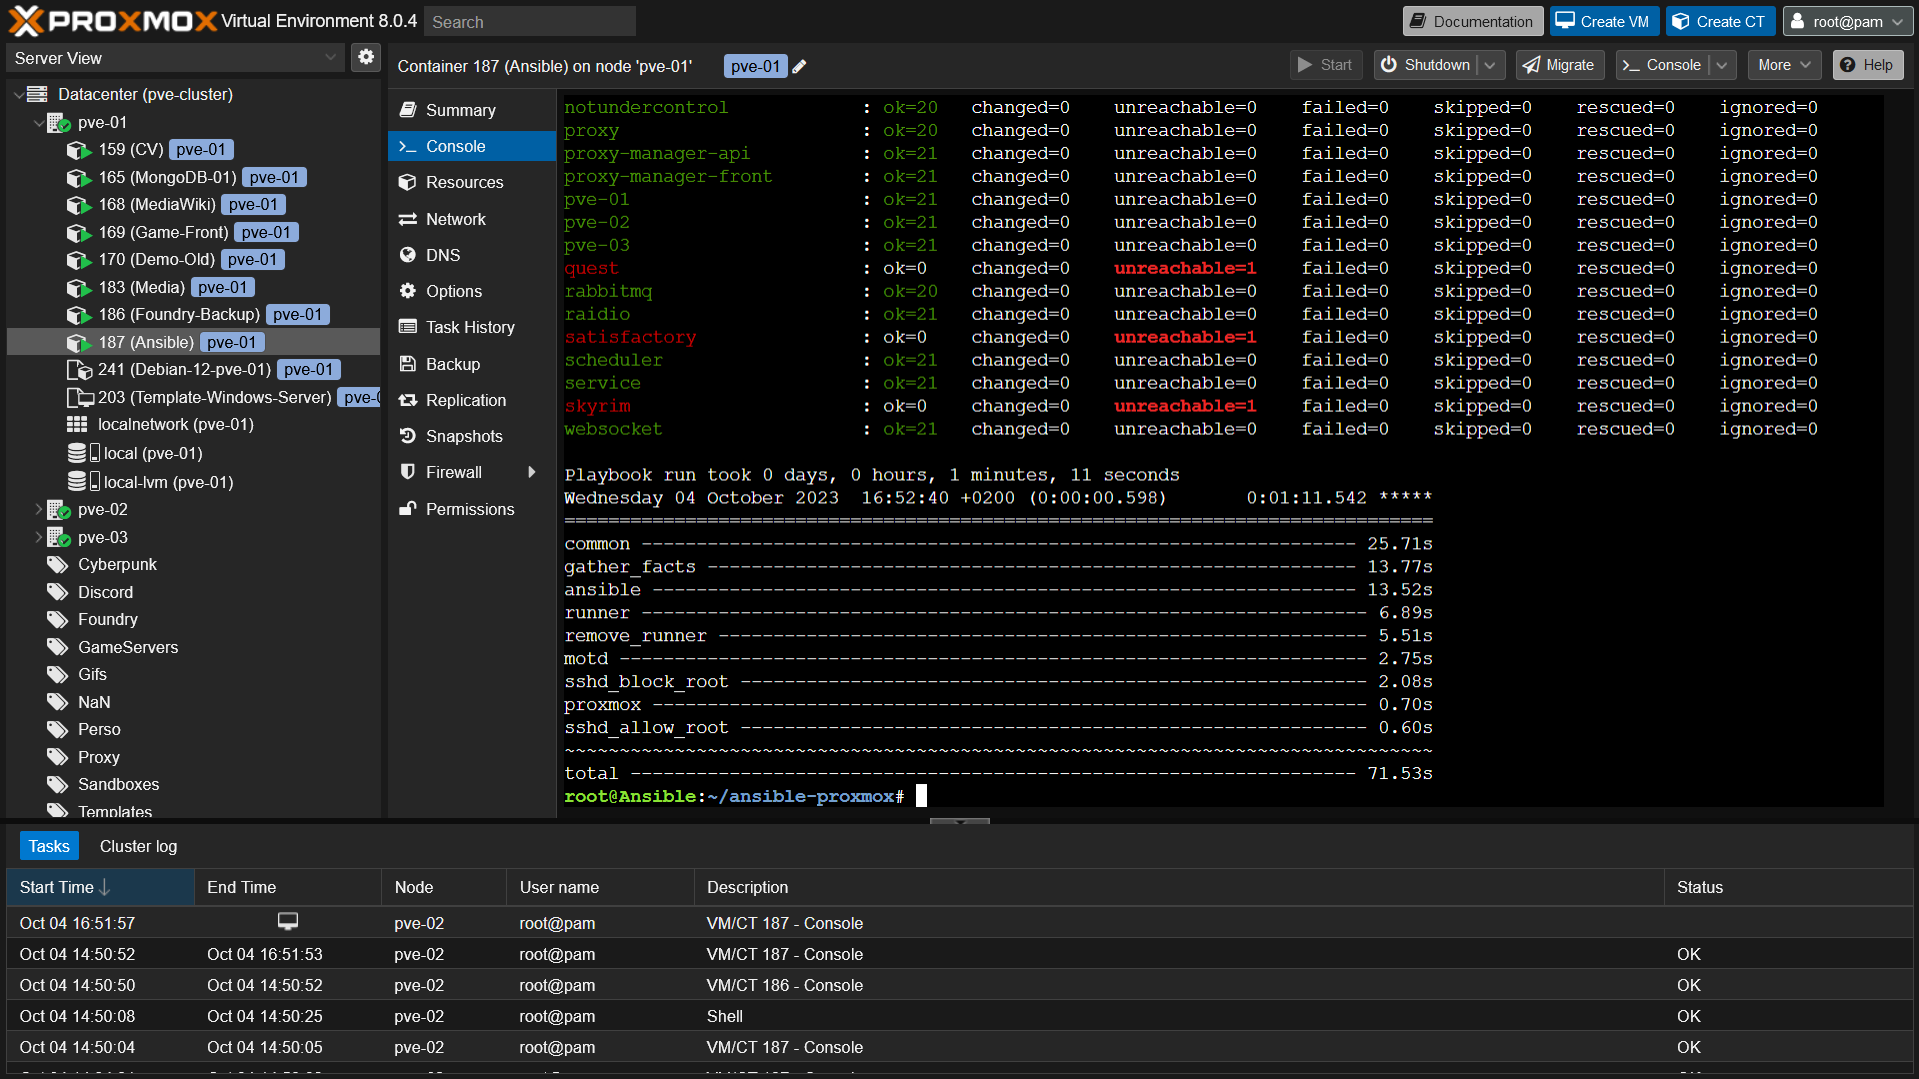Open the Backup section
1919x1079 pixels.
471,364
